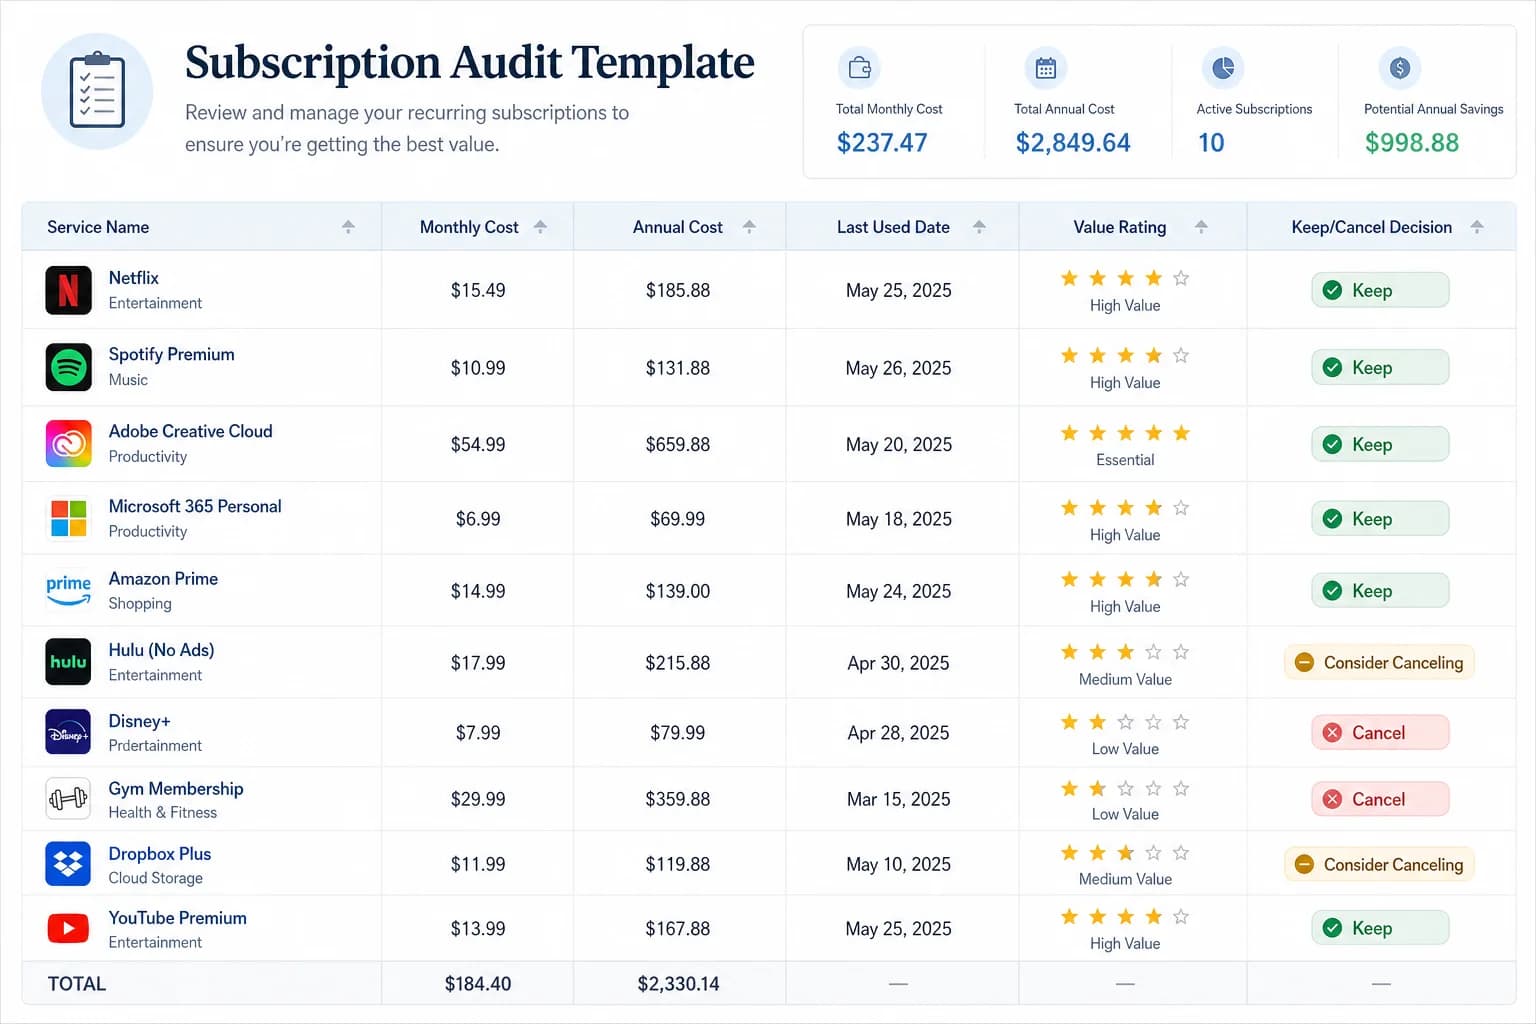Click the Keep button for YouTube Premium
This screenshot has width=1536, height=1024.
tap(1380, 928)
